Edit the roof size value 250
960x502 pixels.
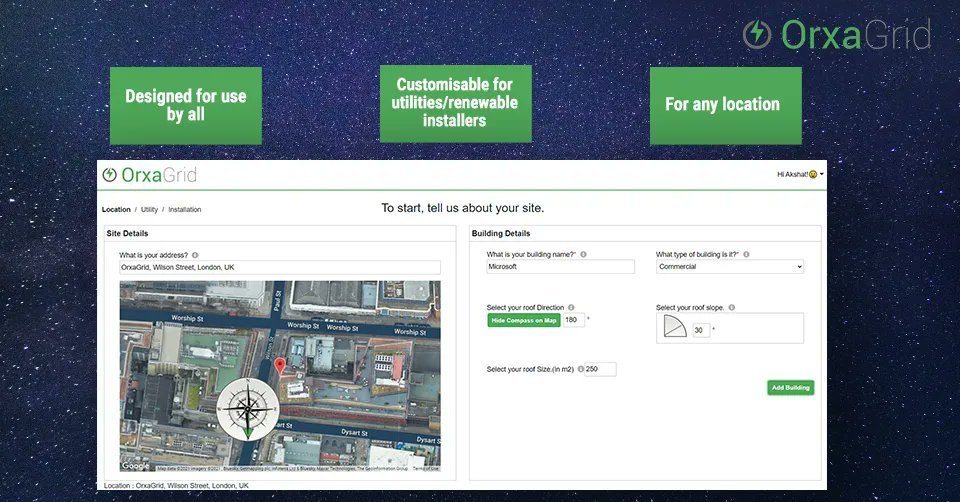600,369
